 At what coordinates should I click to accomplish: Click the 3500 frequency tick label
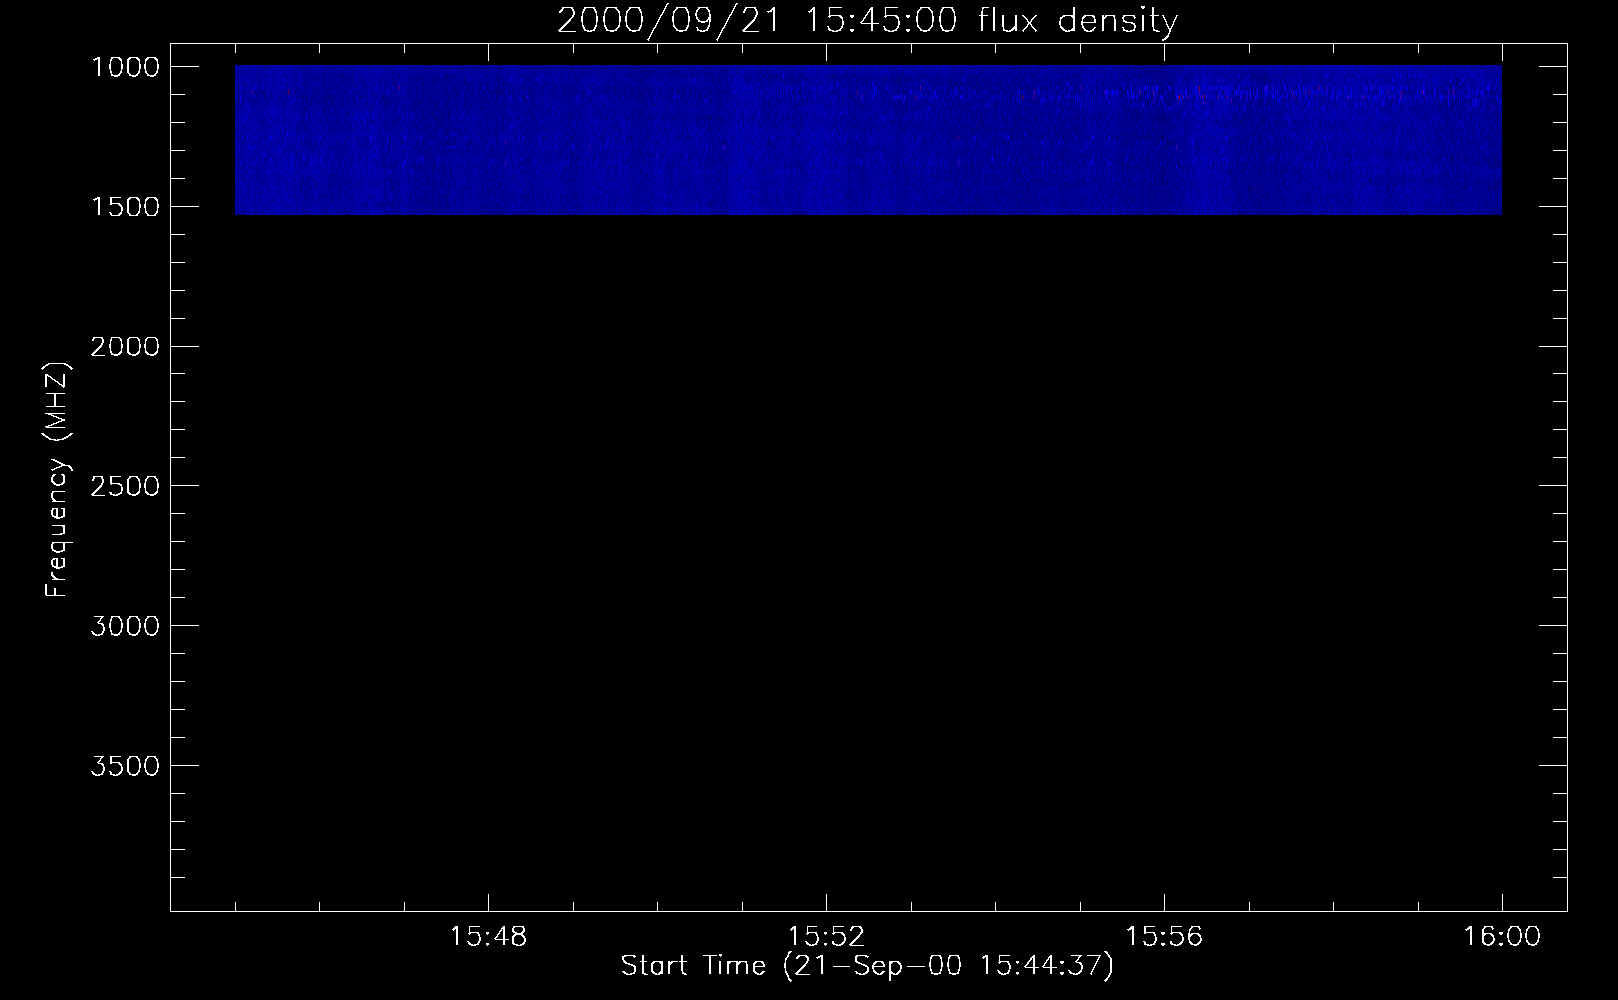tap(125, 766)
